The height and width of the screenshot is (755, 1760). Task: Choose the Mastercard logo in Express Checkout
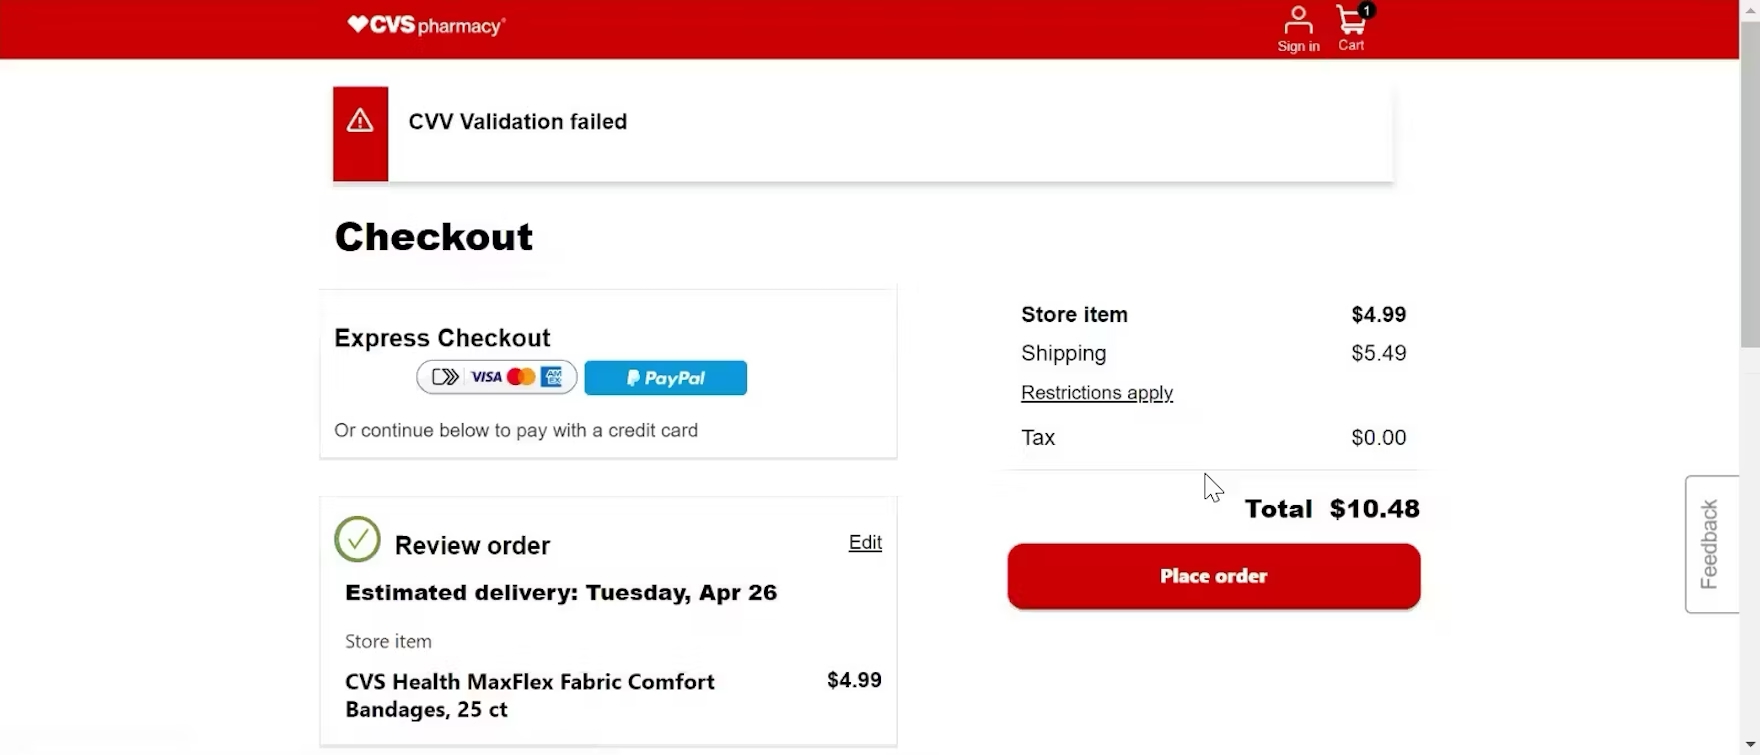click(521, 377)
